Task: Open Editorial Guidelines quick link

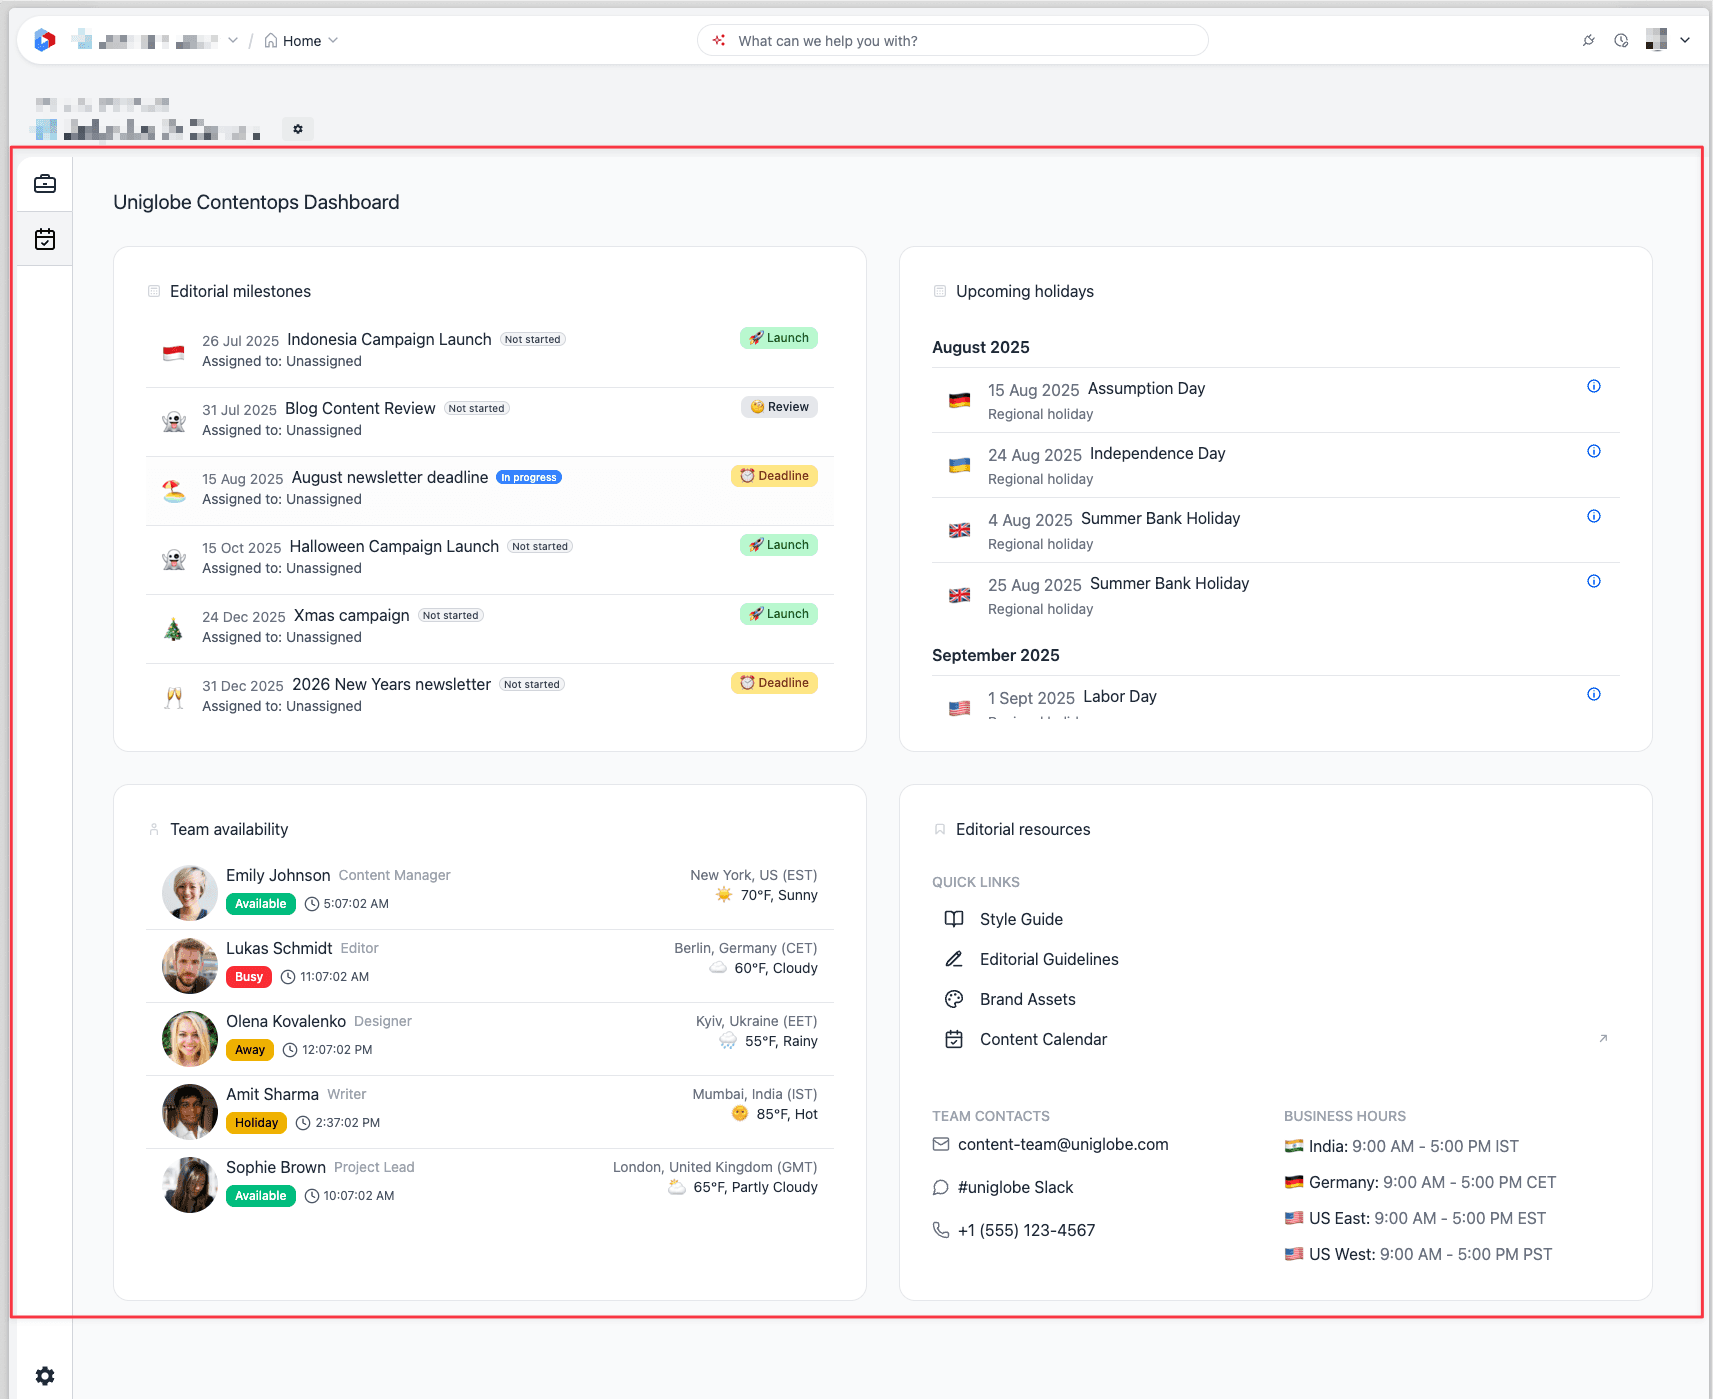Action: coord(1049,959)
